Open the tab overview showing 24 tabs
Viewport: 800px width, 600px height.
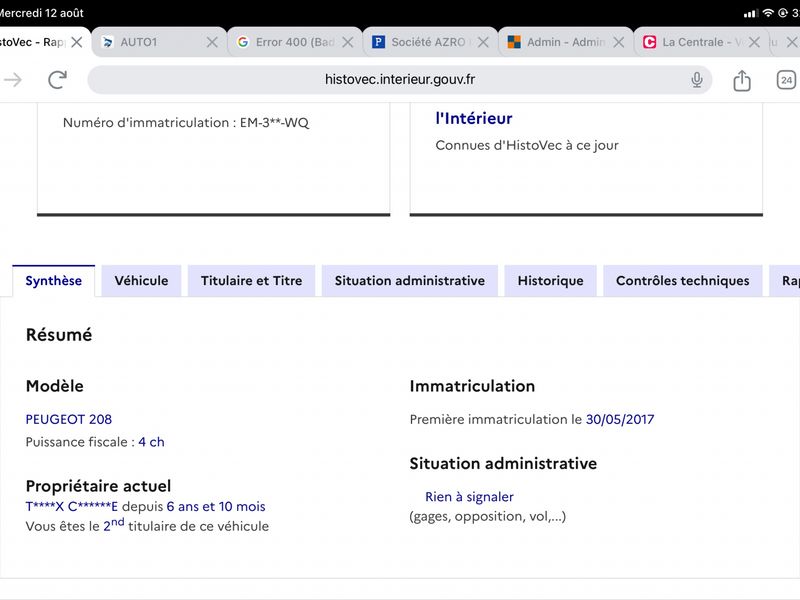(786, 80)
